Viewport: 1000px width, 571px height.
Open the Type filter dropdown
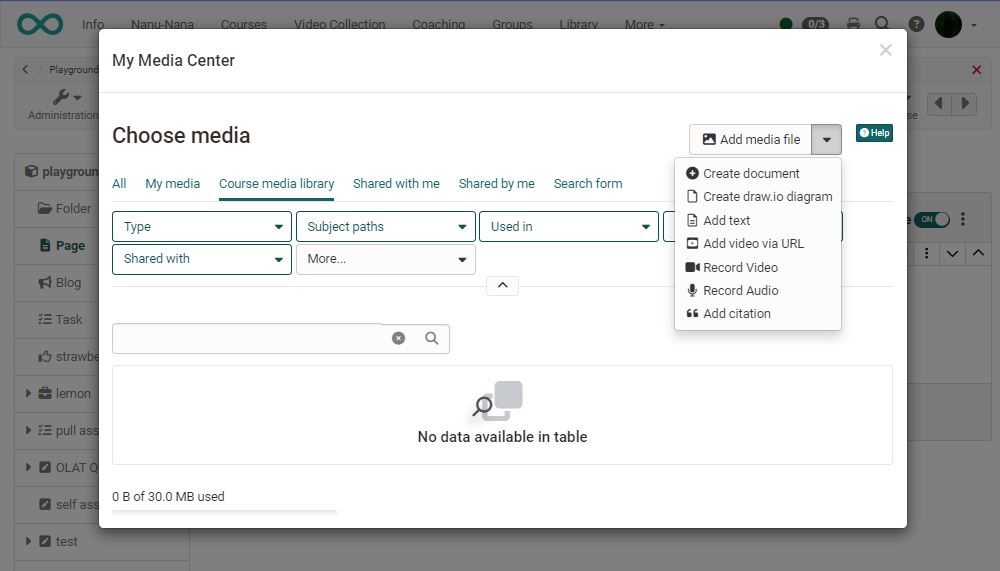pos(202,227)
